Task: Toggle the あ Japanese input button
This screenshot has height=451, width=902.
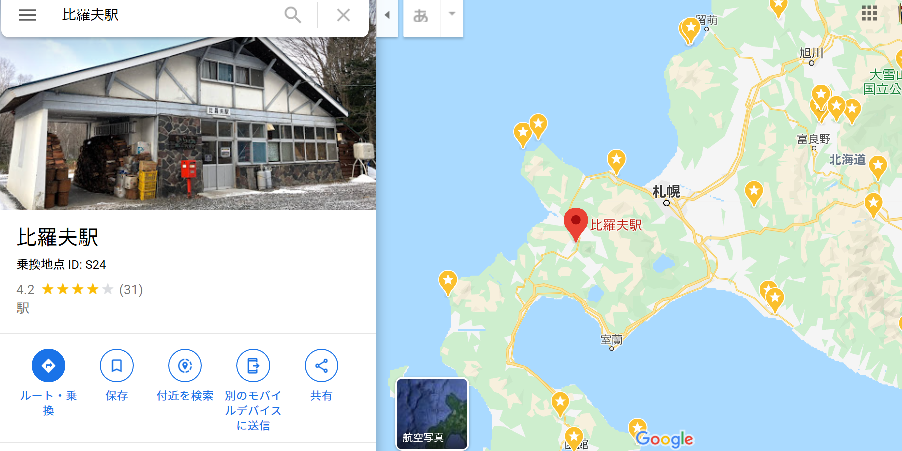Action: coord(421,16)
